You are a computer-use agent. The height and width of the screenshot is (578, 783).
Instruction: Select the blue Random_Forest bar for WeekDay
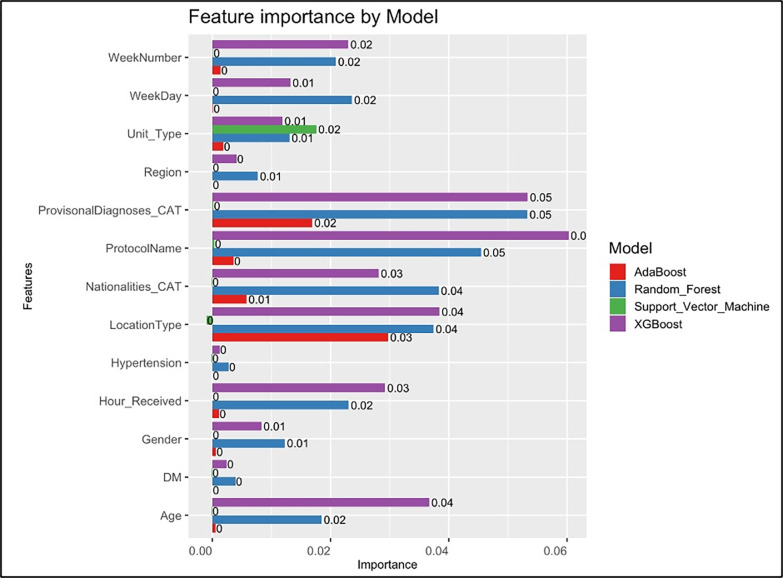[x=282, y=99]
